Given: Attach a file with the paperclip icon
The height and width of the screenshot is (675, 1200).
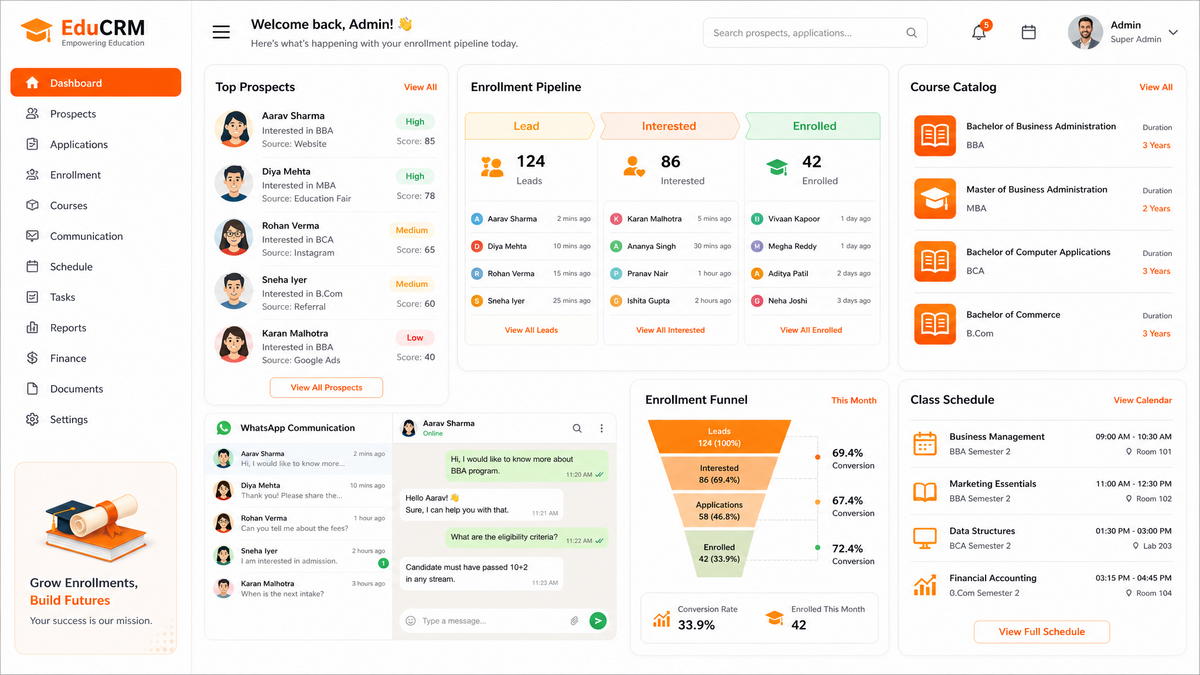Looking at the screenshot, I should pos(574,621).
